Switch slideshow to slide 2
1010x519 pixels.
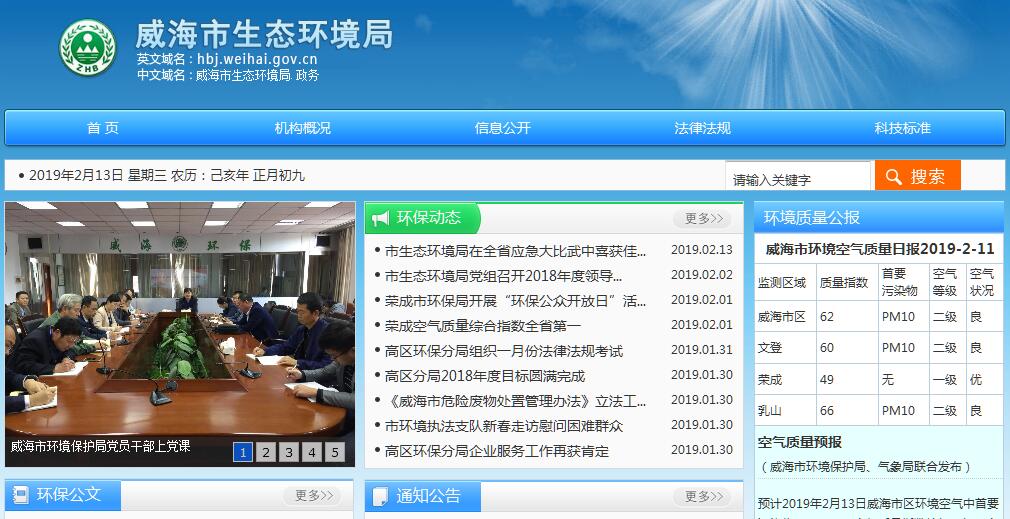(265, 453)
